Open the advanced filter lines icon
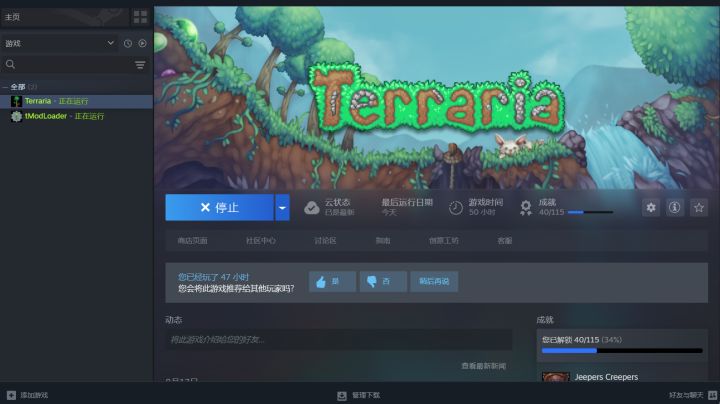Viewport: 720px width, 404px height. click(140, 65)
